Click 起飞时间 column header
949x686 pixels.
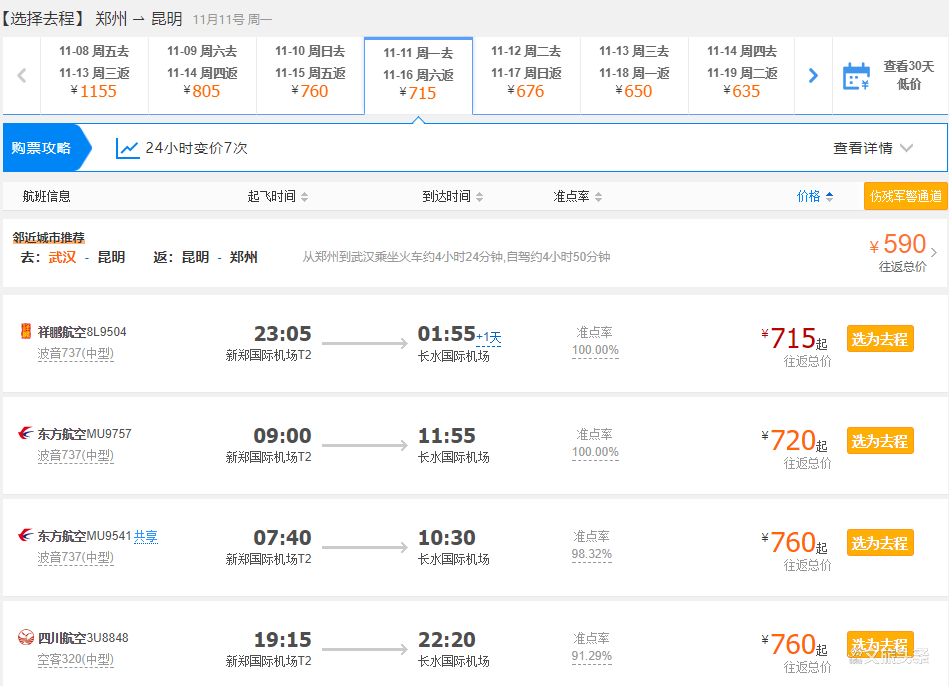(272, 196)
